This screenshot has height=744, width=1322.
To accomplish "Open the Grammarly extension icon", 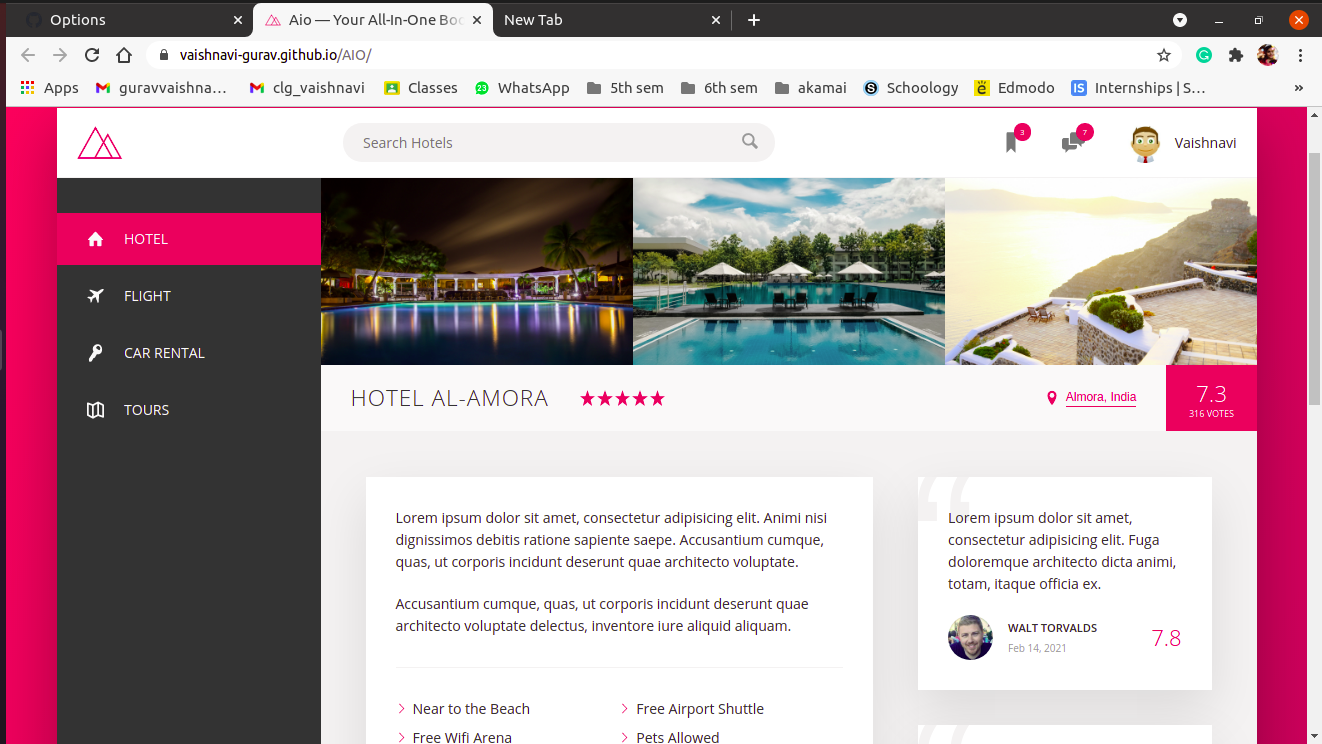I will tap(1203, 55).
